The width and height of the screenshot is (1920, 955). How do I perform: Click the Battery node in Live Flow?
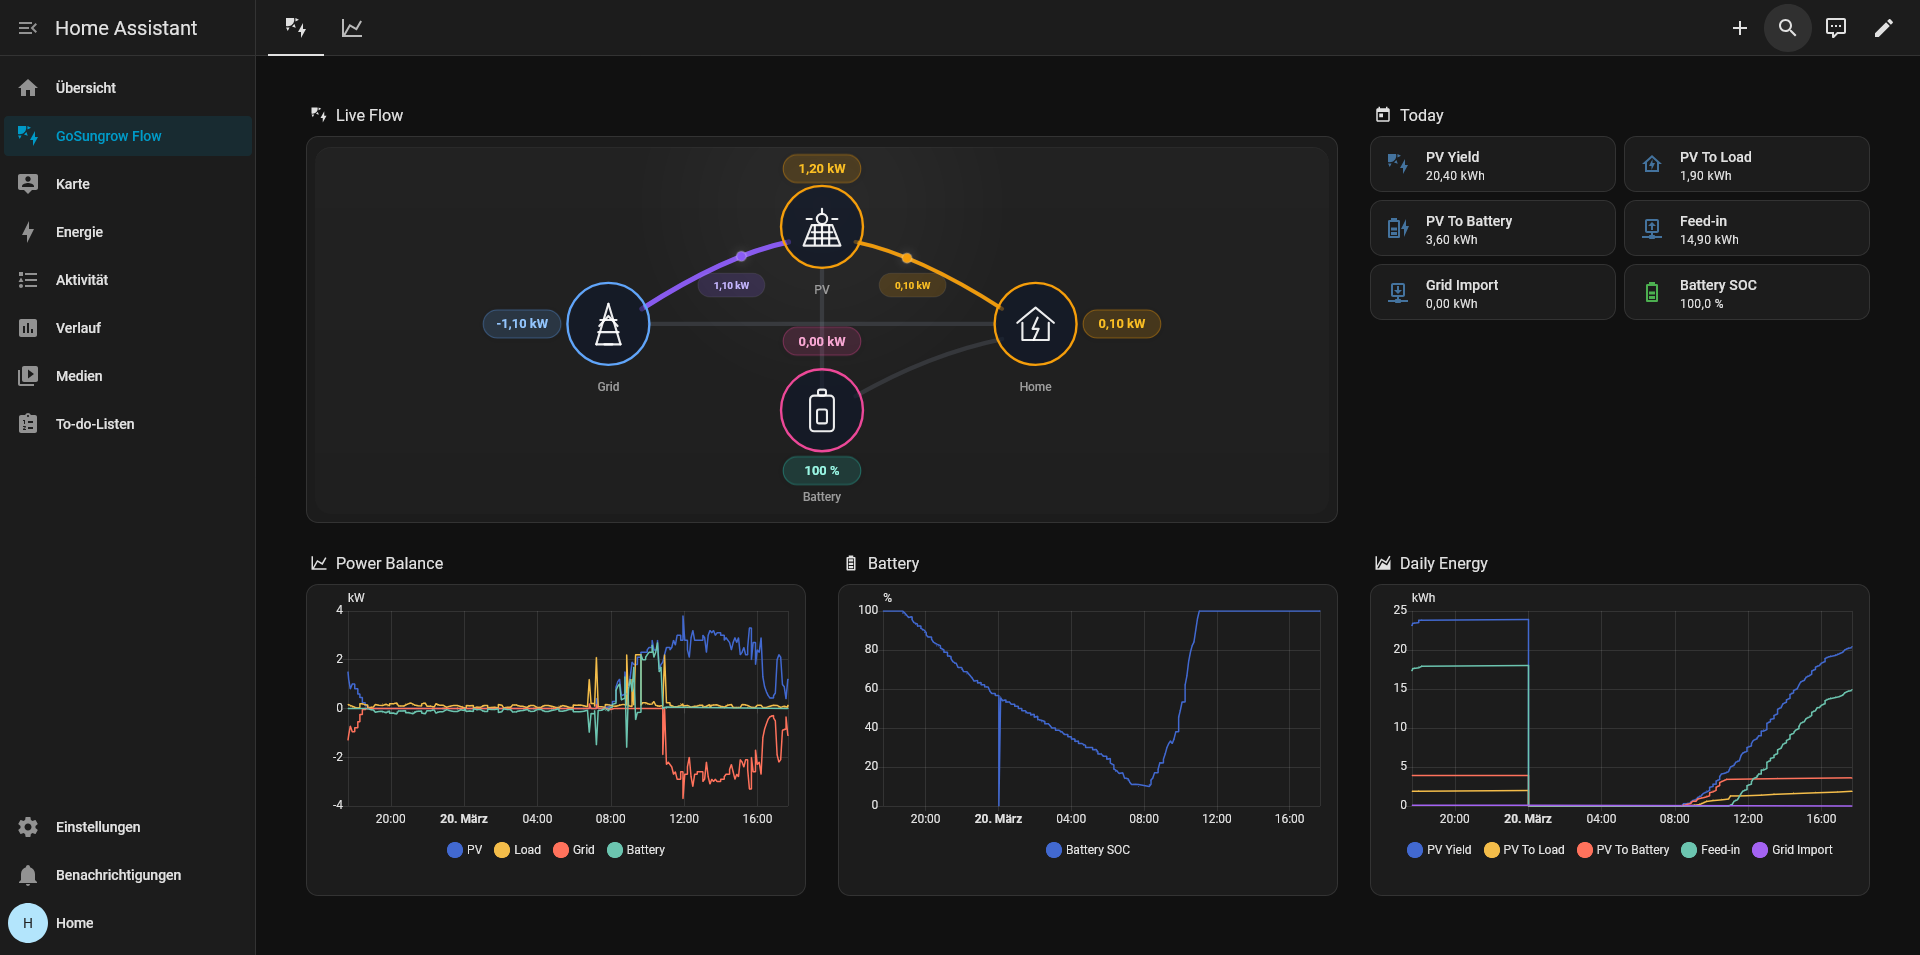821,411
